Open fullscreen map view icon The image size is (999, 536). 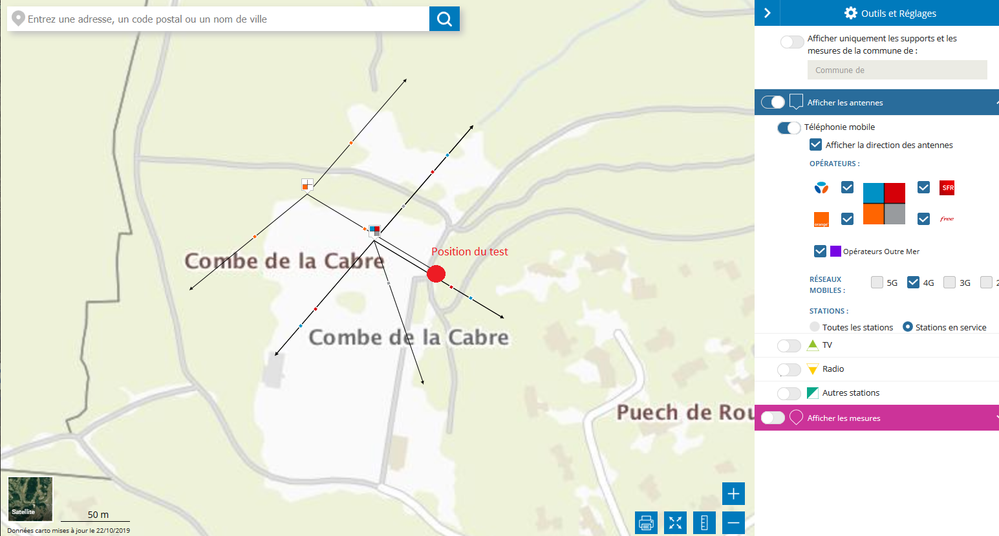click(x=675, y=523)
